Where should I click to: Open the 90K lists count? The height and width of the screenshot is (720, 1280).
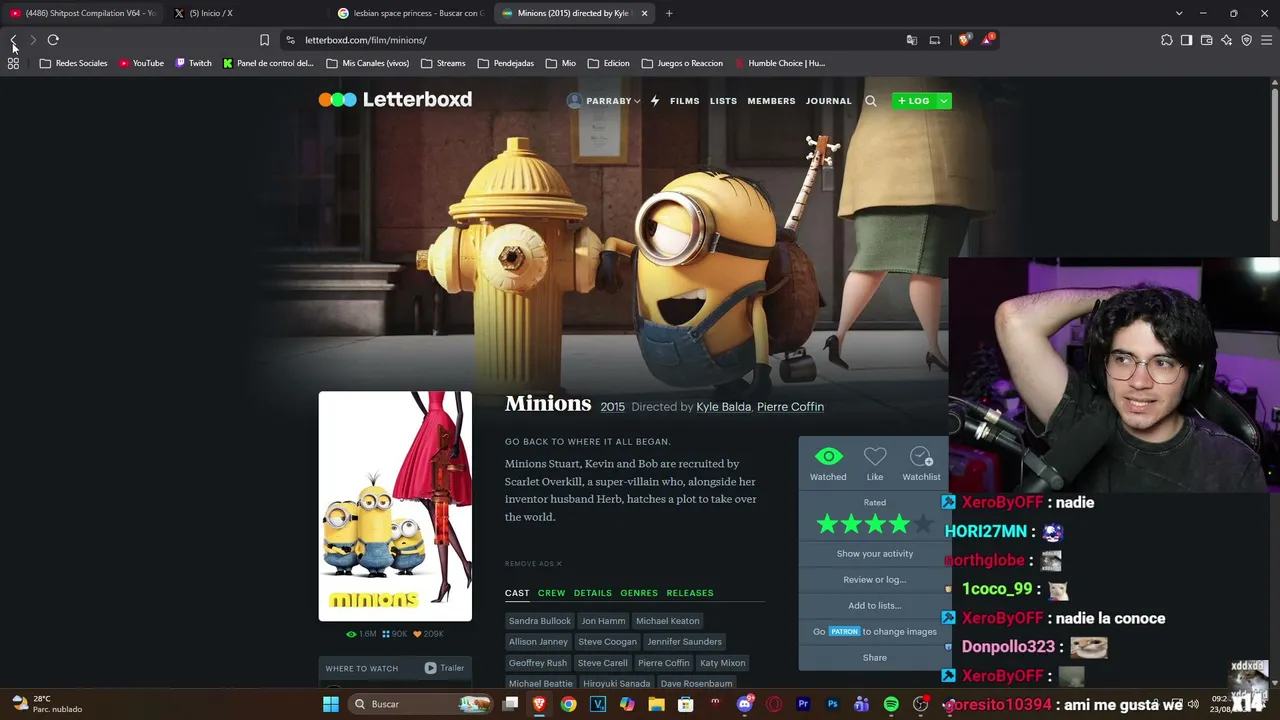pyautogui.click(x=395, y=634)
